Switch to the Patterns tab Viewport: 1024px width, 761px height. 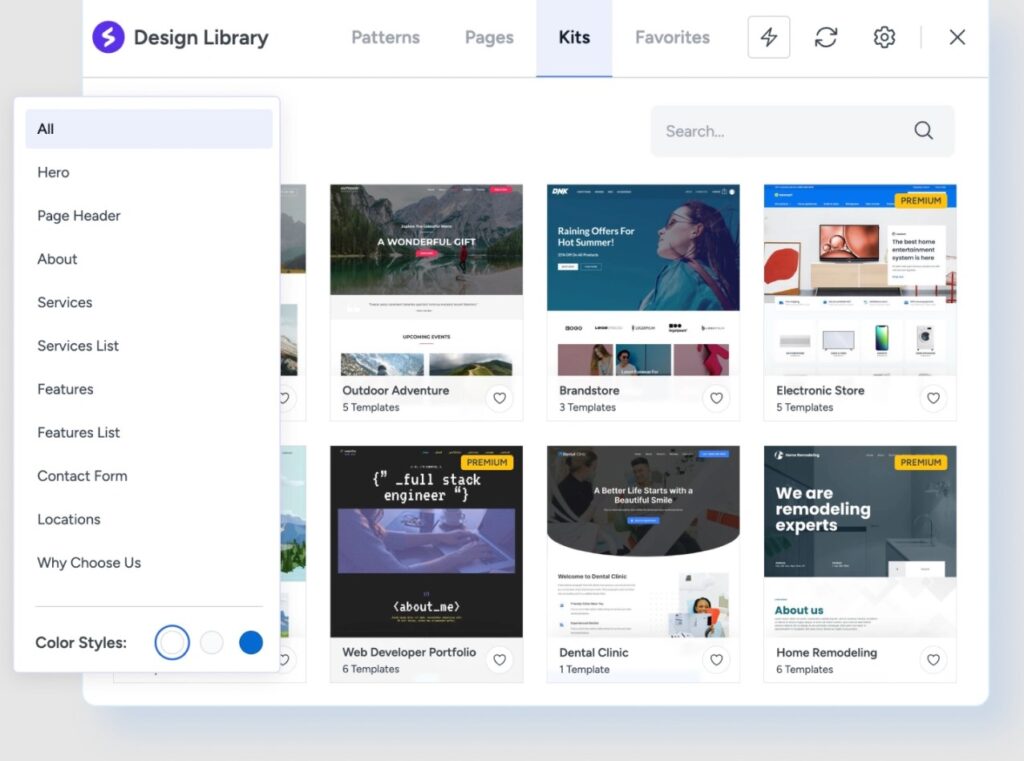385,38
